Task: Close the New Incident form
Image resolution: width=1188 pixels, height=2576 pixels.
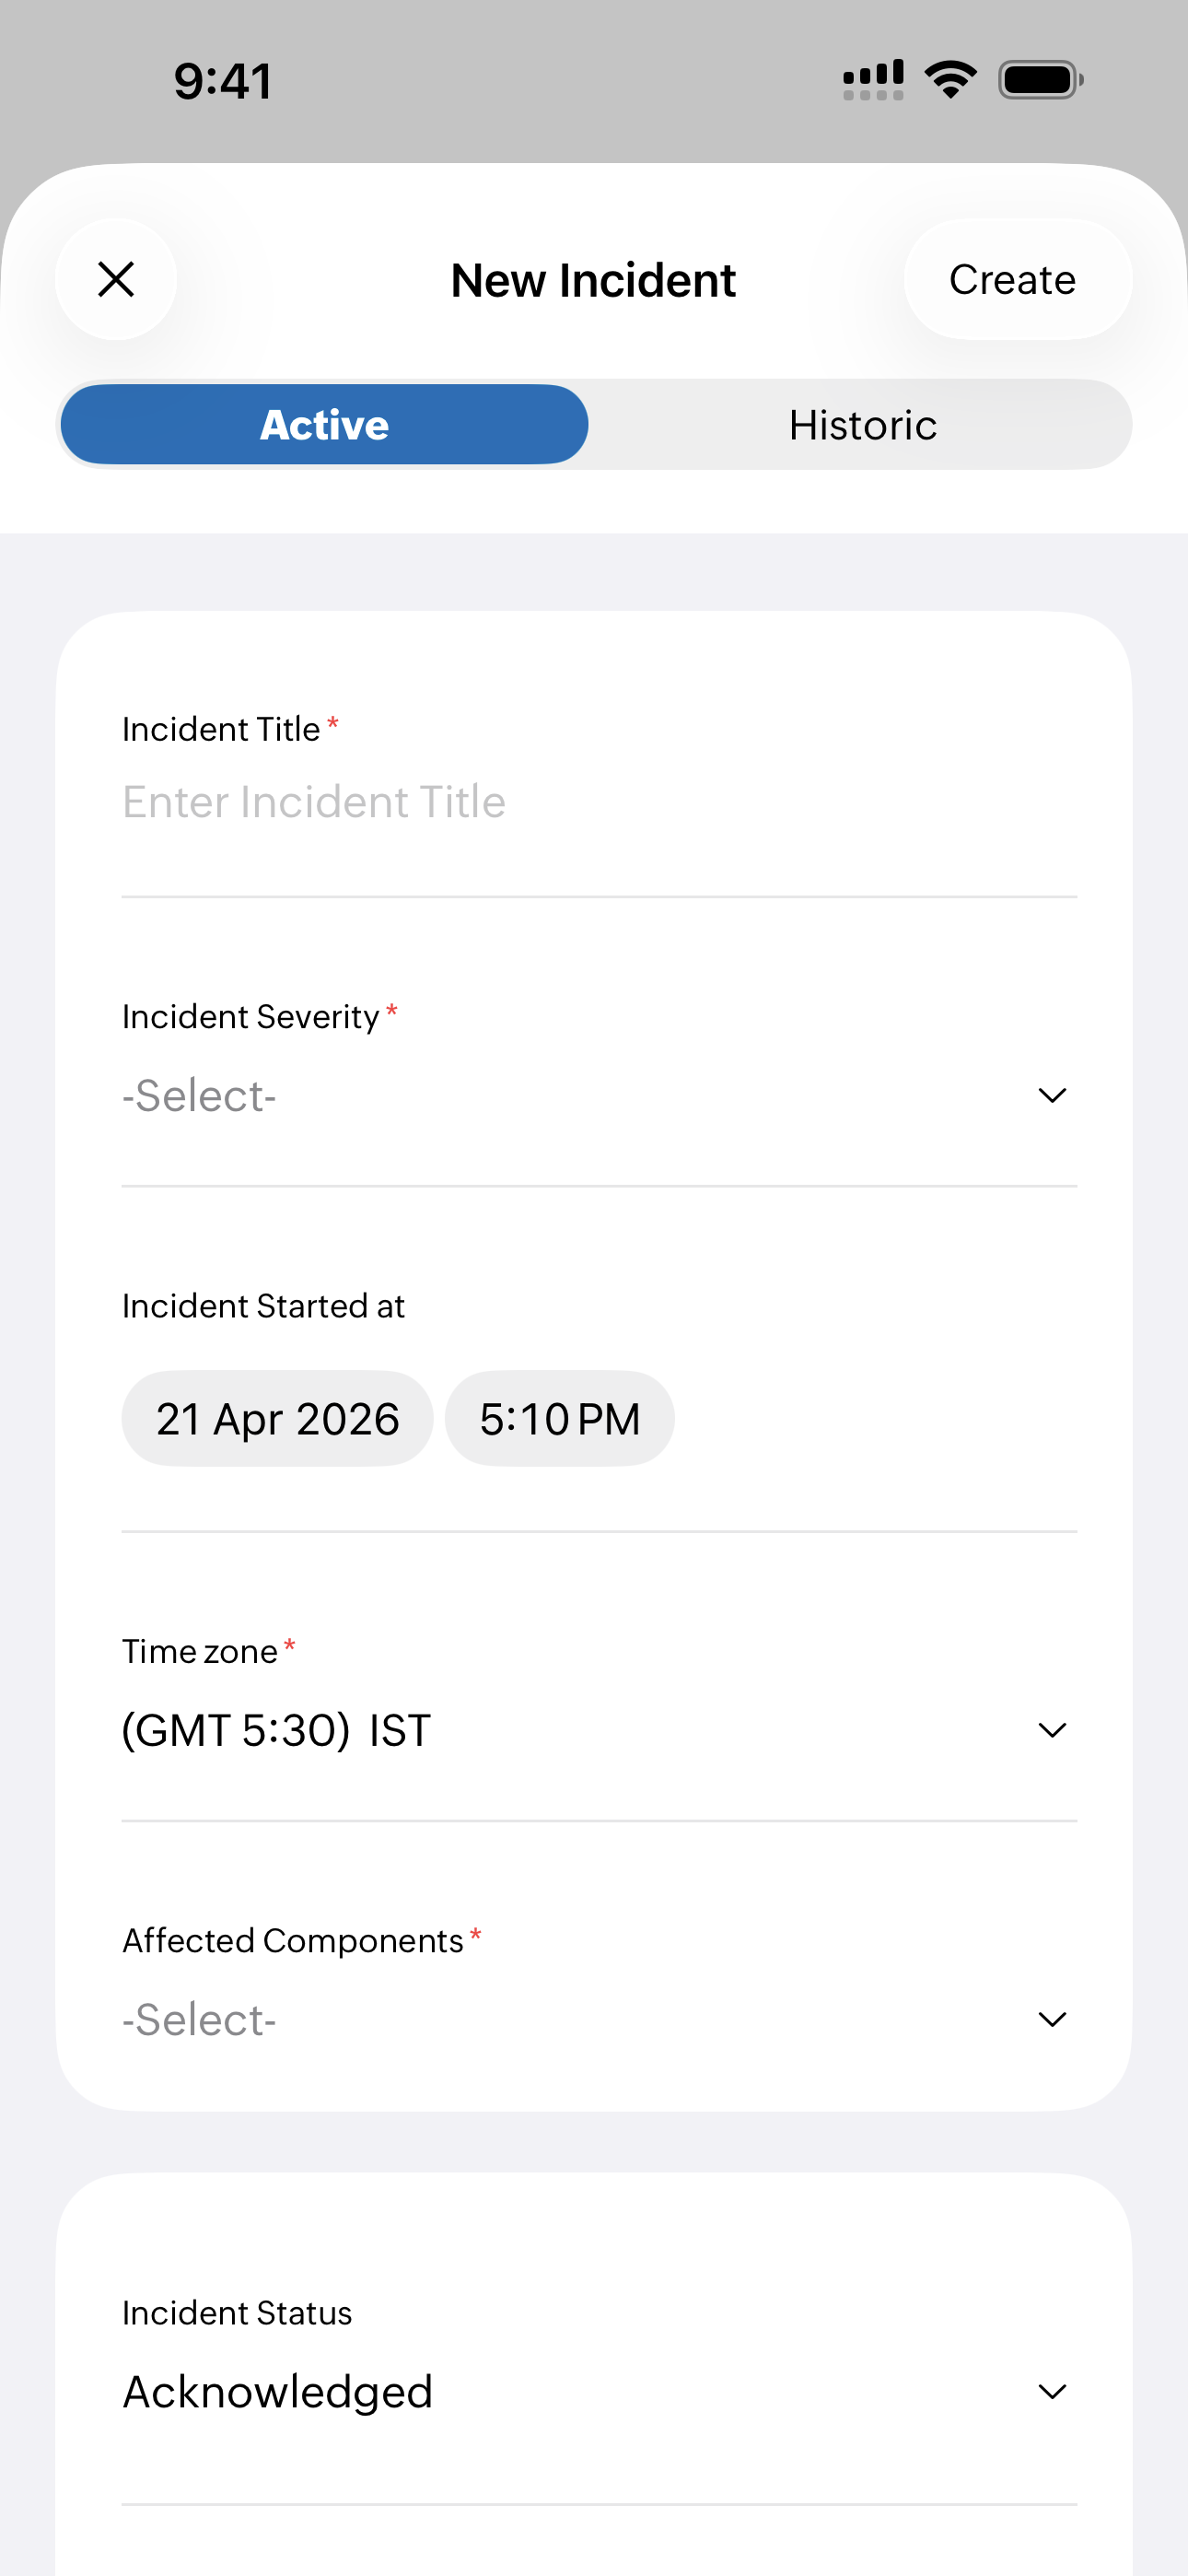Action: 116,280
